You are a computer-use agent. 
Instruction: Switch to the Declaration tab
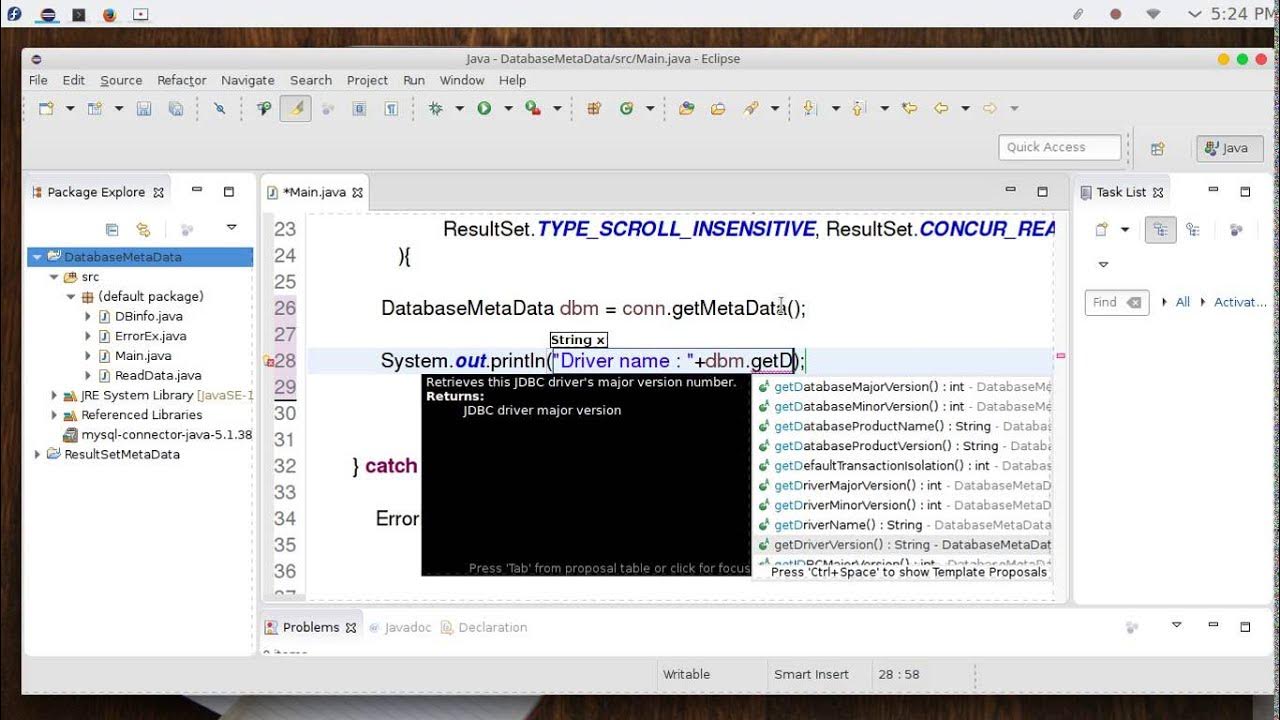click(x=484, y=627)
